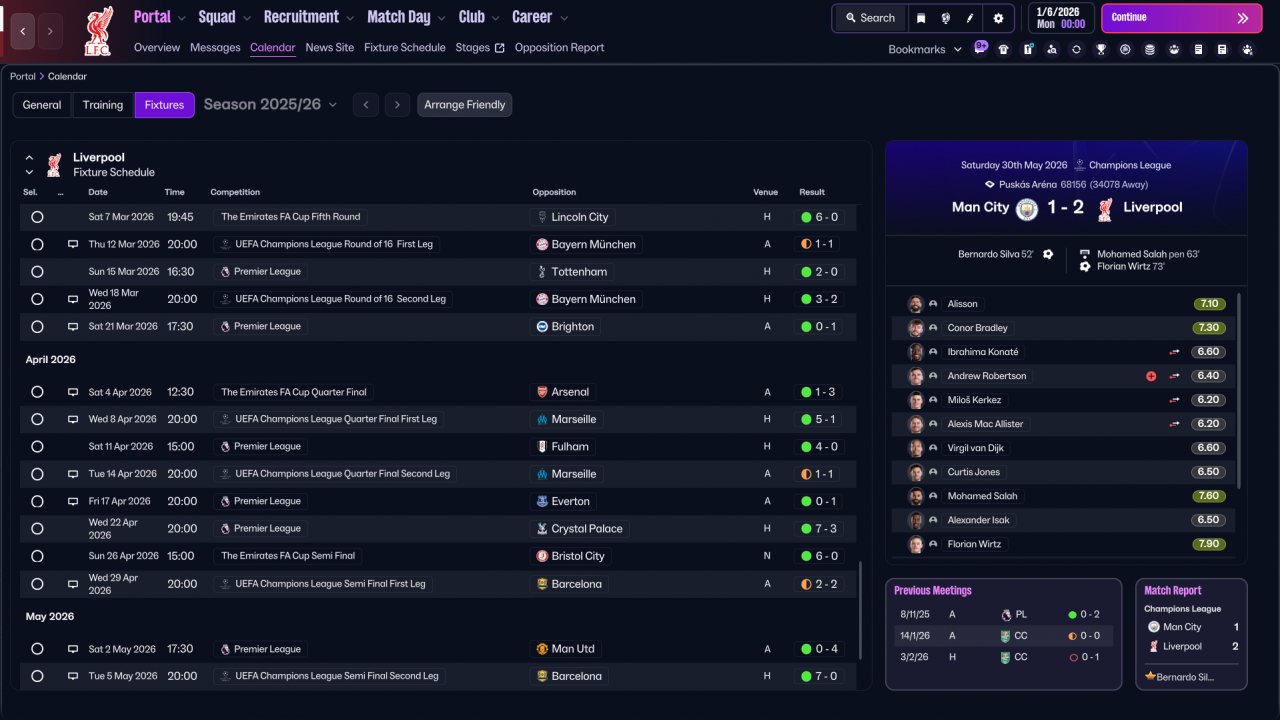Image resolution: width=1280 pixels, height=720 pixels.
Task: Select the Fixtures tab
Action: coord(164,105)
